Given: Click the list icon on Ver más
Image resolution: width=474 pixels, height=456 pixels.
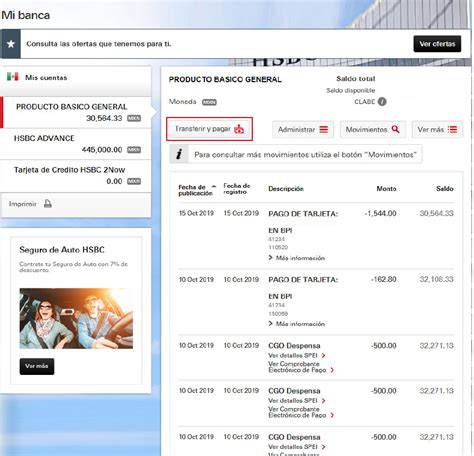Looking at the screenshot, I should click(452, 129).
